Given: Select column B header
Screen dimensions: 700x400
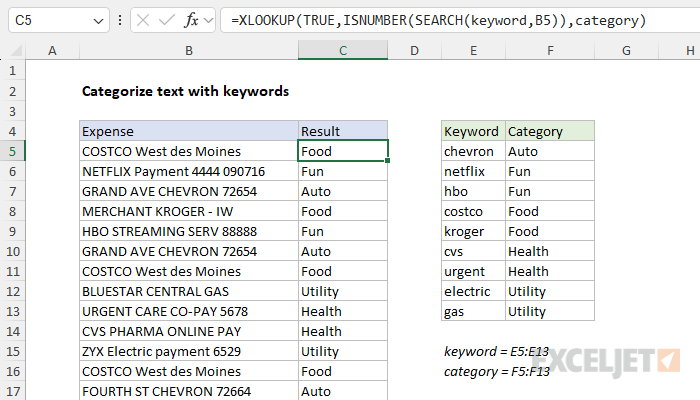Looking at the screenshot, I should point(189,50).
